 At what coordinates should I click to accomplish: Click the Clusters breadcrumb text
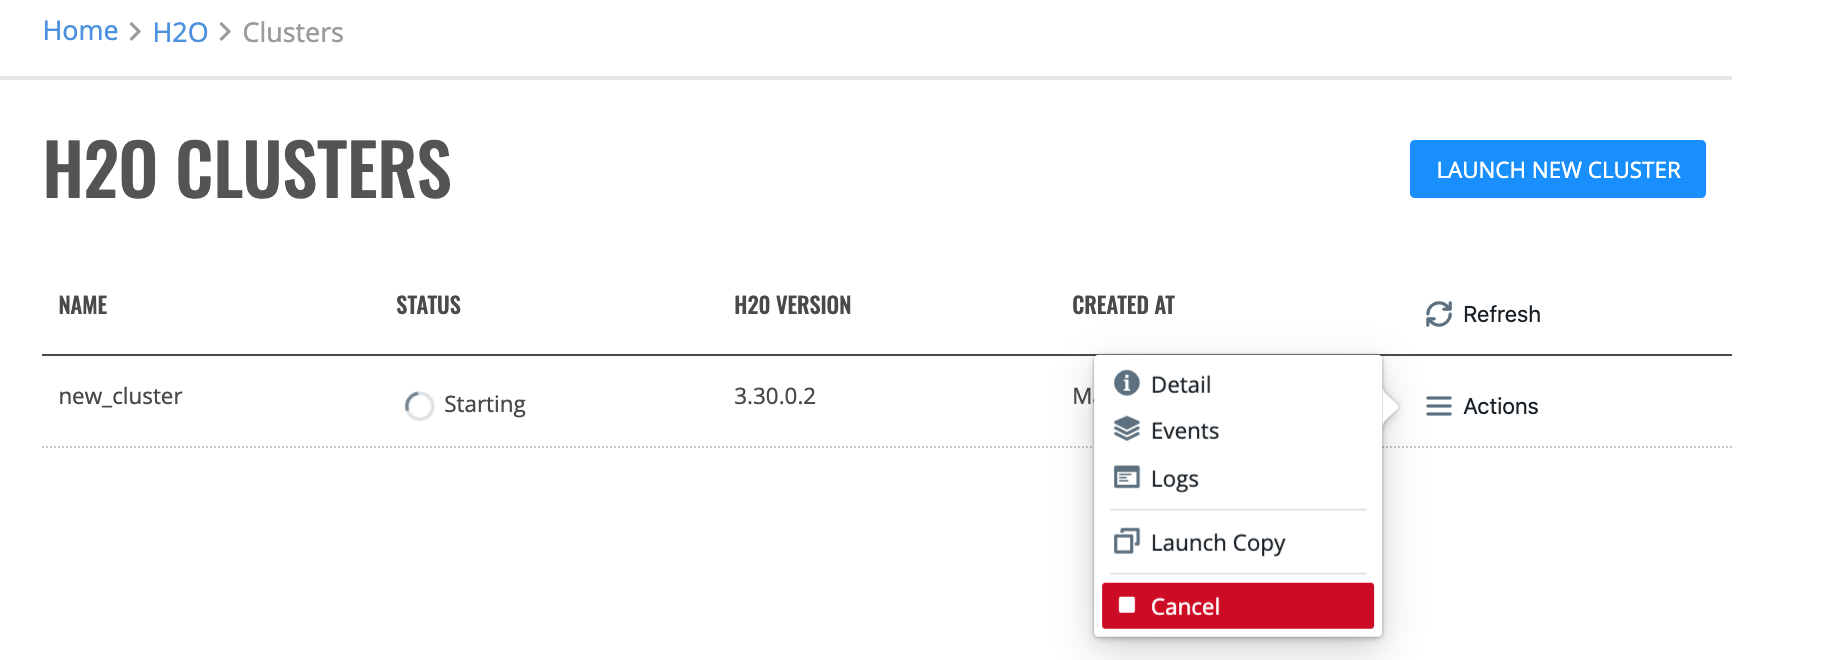click(293, 33)
